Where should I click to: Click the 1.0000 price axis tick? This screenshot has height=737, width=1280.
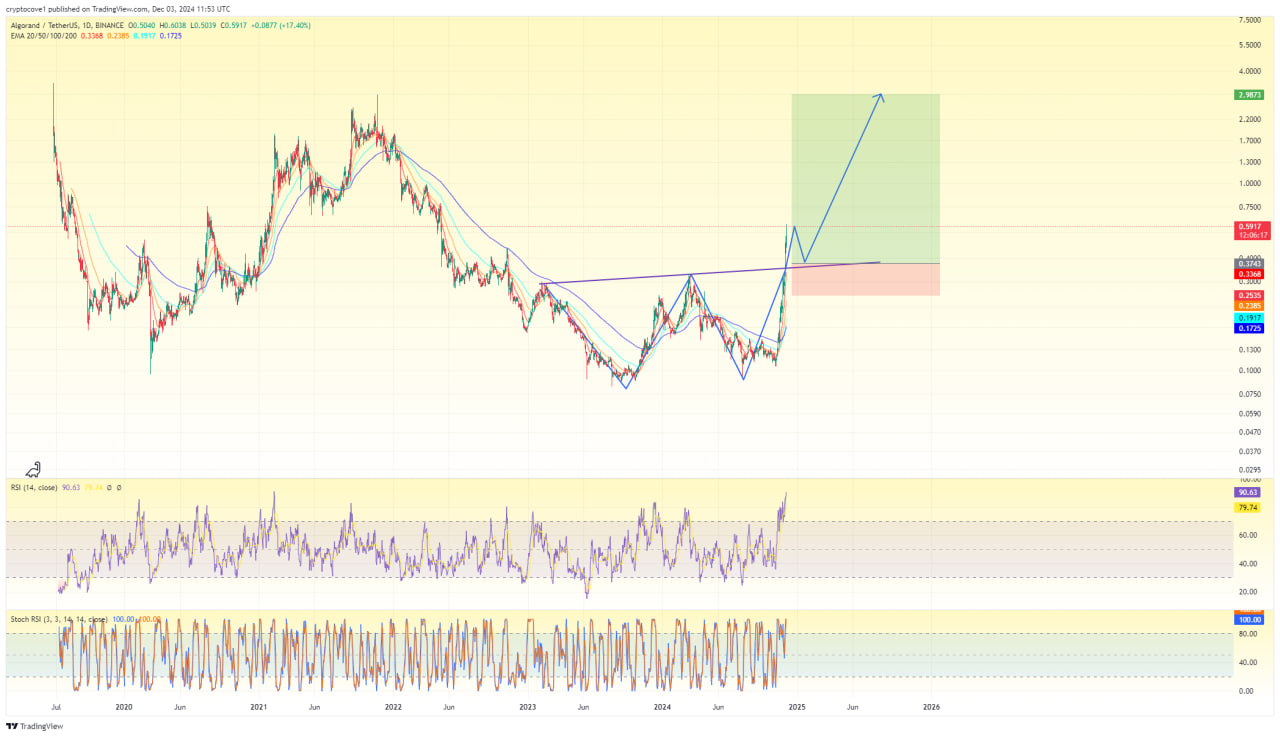point(1249,183)
